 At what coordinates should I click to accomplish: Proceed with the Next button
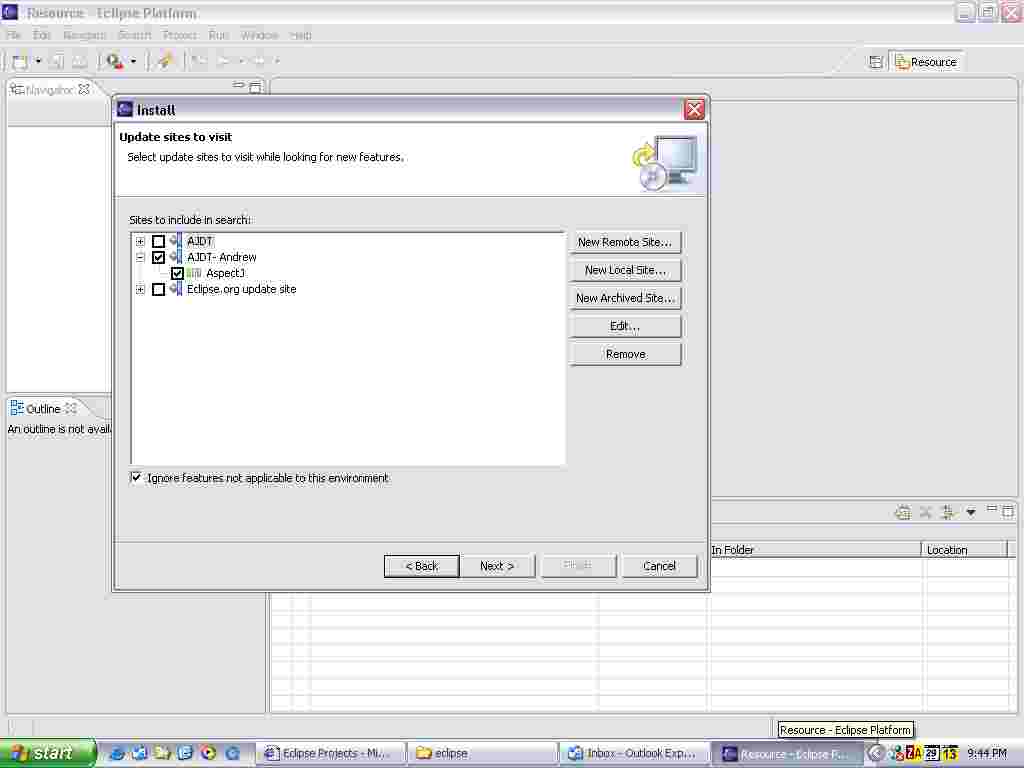(497, 566)
